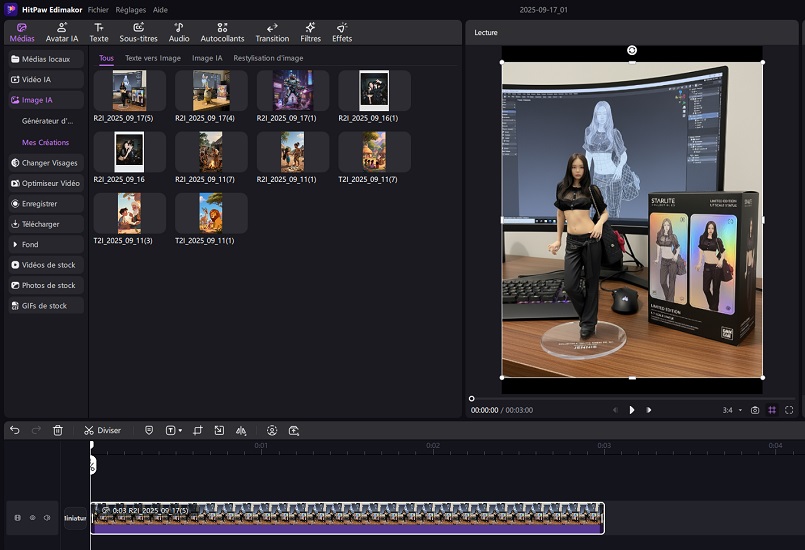Select the Tous tab
The height and width of the screenshot is (550, 805).
coord(106,58)
